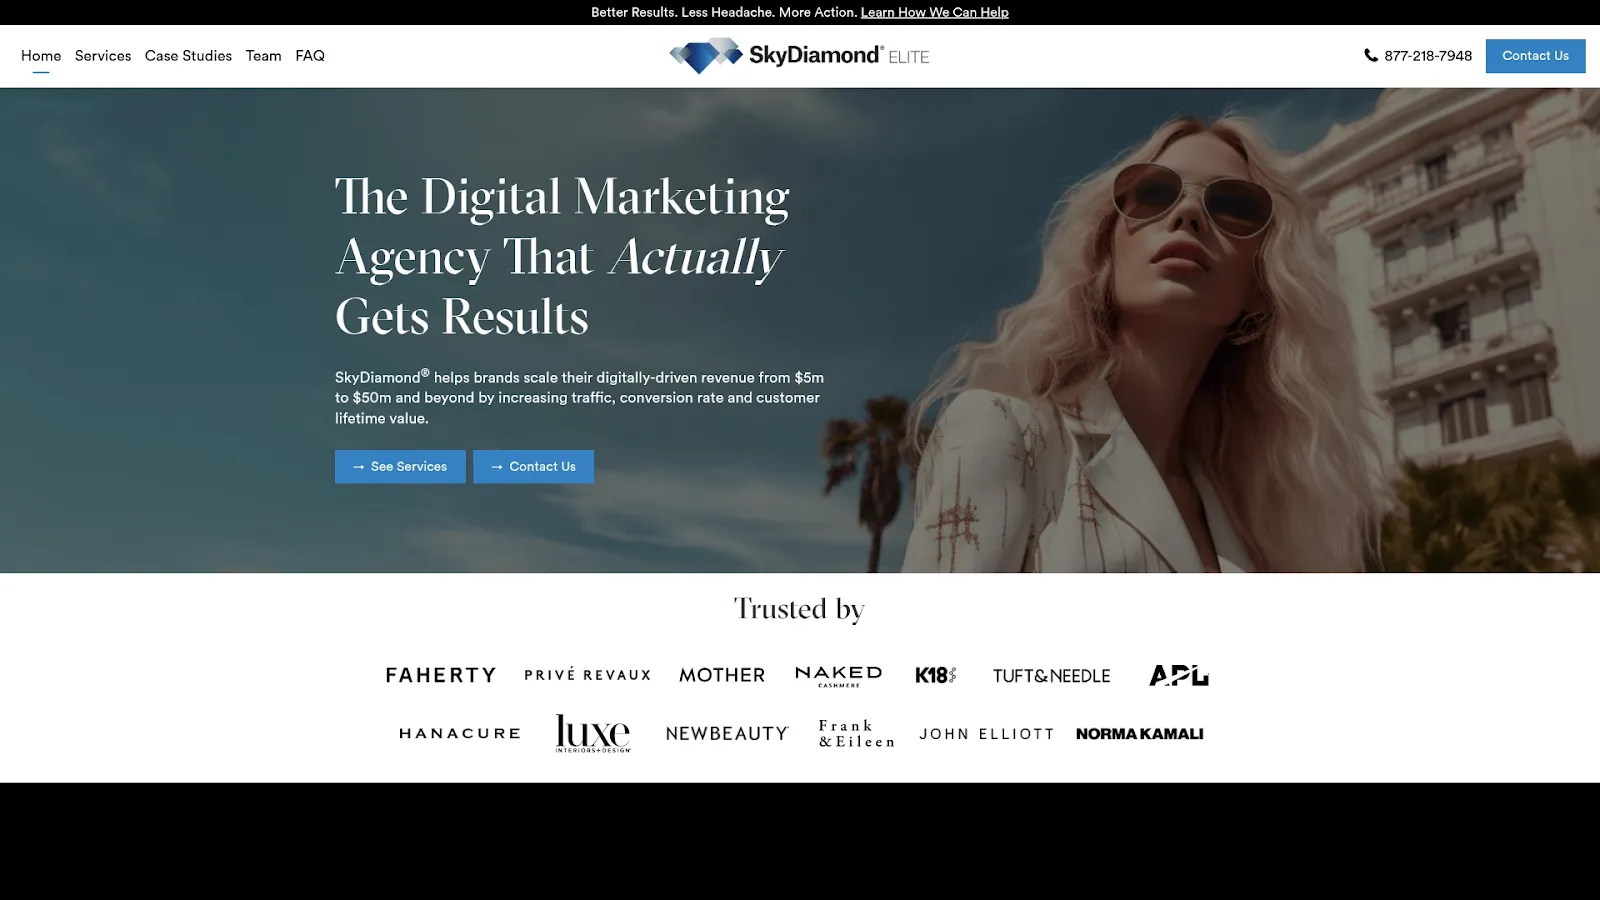Viewport: 1600px width, 900px height.
Task: Click the K18 brand logo
Action: pyautogui.click(x=936, y=675)
